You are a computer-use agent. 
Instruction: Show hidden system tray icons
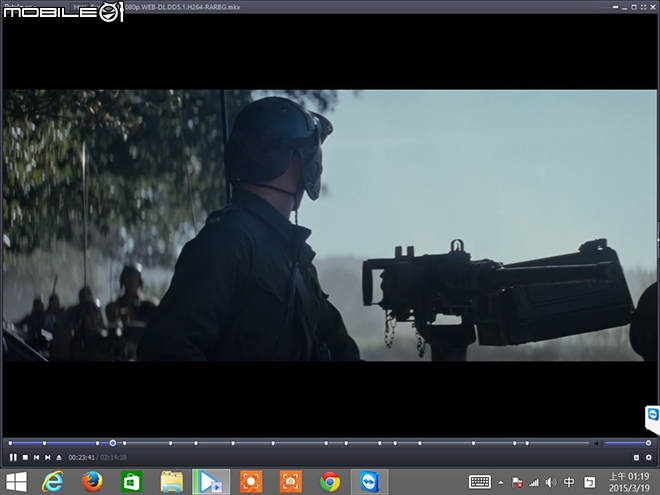(x=501, y=482)
